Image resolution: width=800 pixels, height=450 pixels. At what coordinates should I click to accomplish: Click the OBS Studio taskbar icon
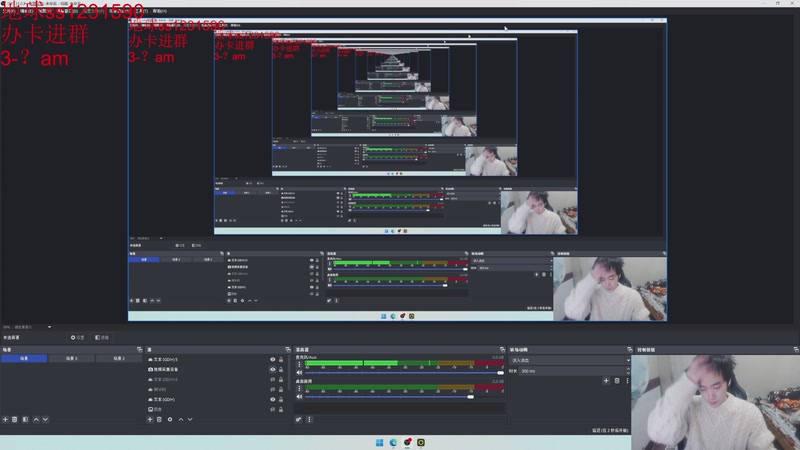(407, 442)
